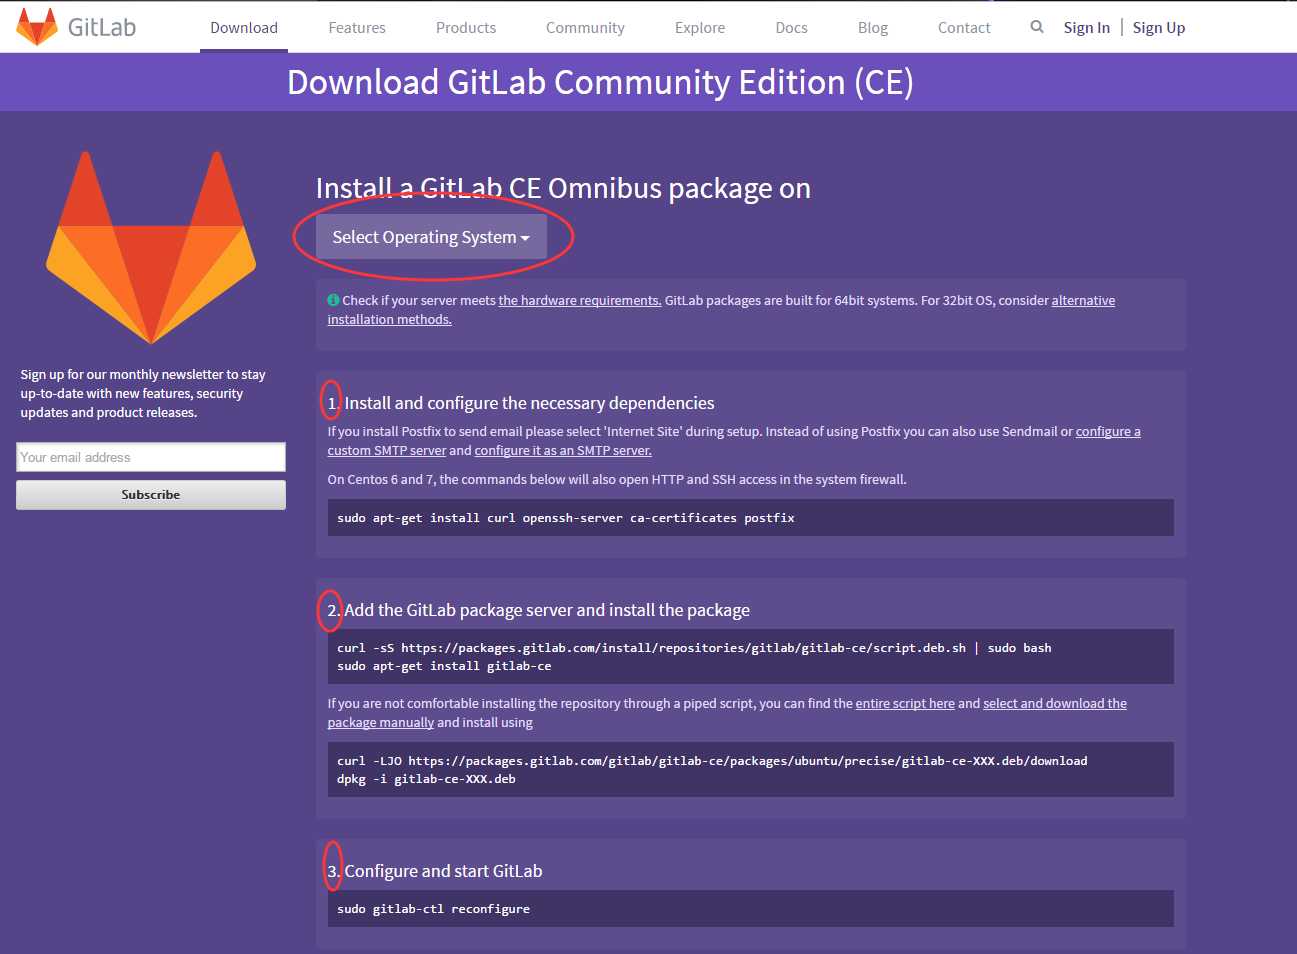
Task: Click the GitLab wordmark text
Action: coord(102,27)
